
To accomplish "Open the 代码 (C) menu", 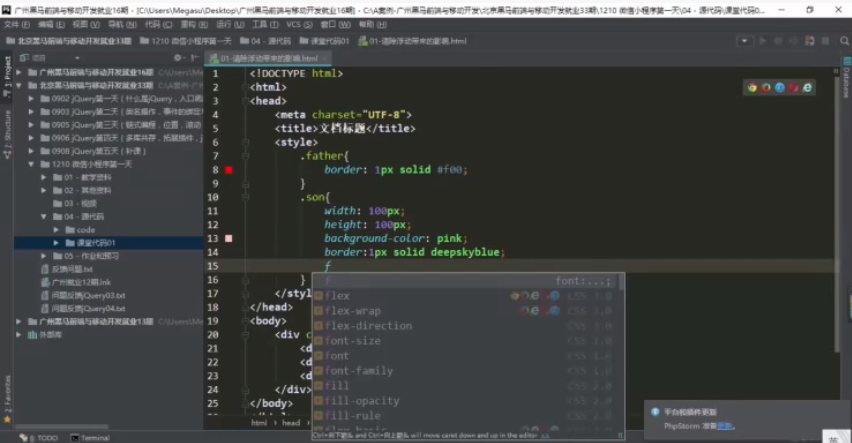I will pyautogui.click(x=158, y=24).
